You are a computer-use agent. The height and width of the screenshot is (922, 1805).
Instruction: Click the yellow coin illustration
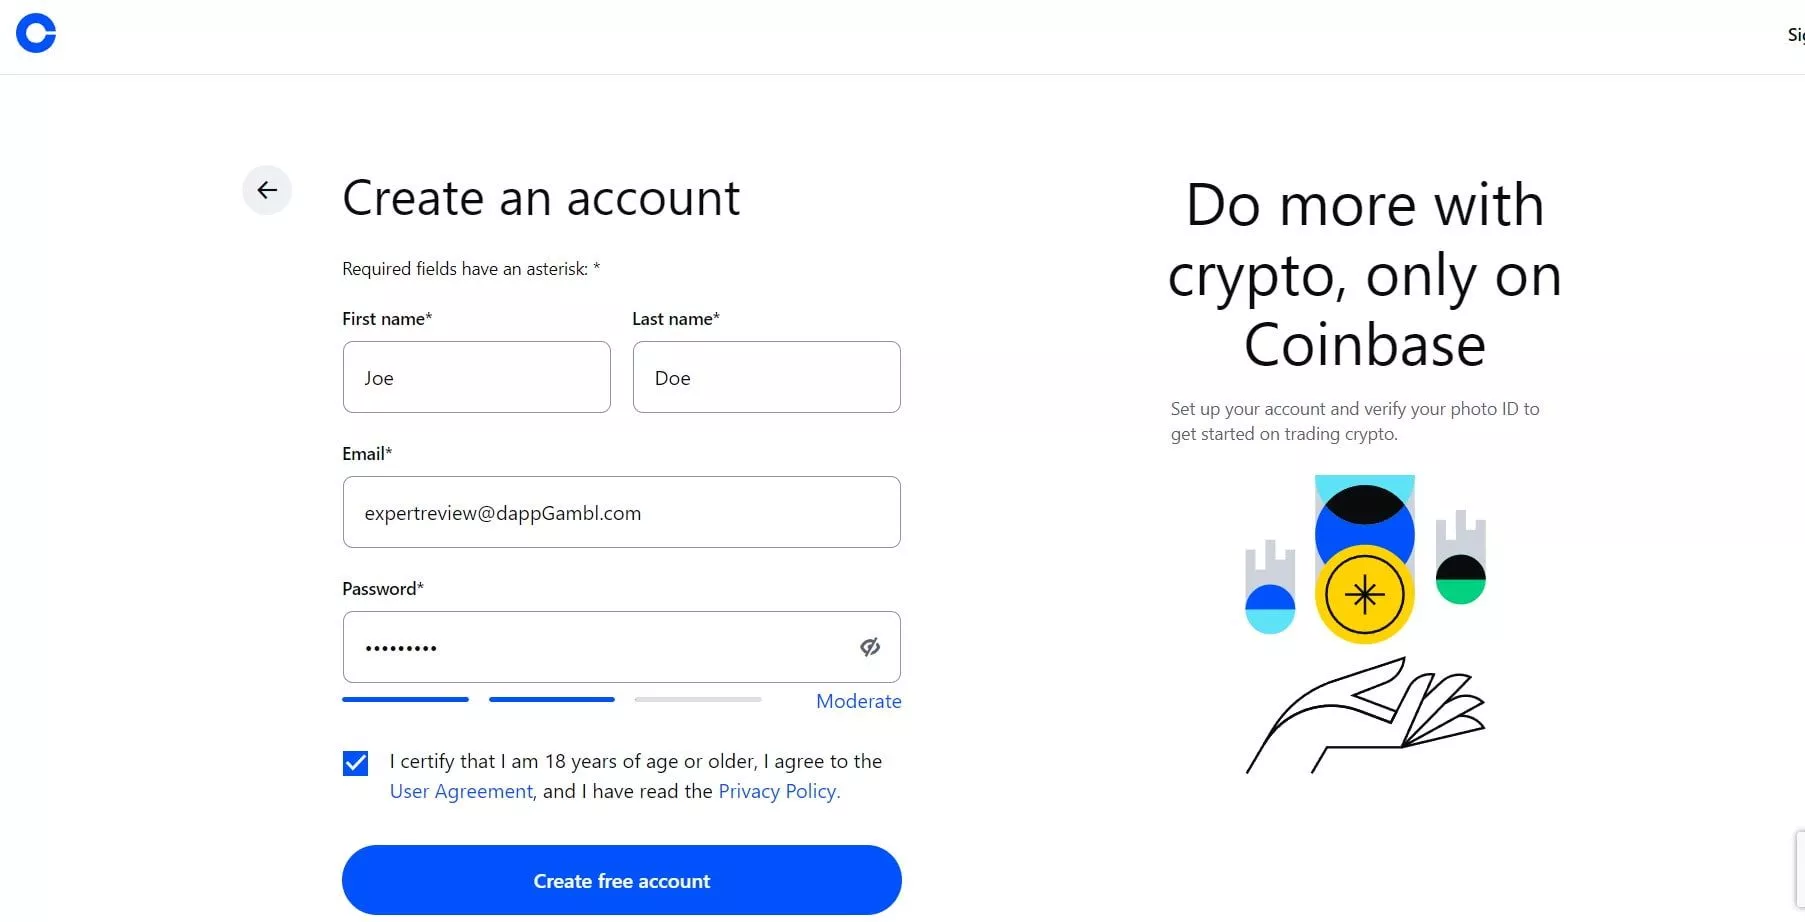(x=1364, y=594)
